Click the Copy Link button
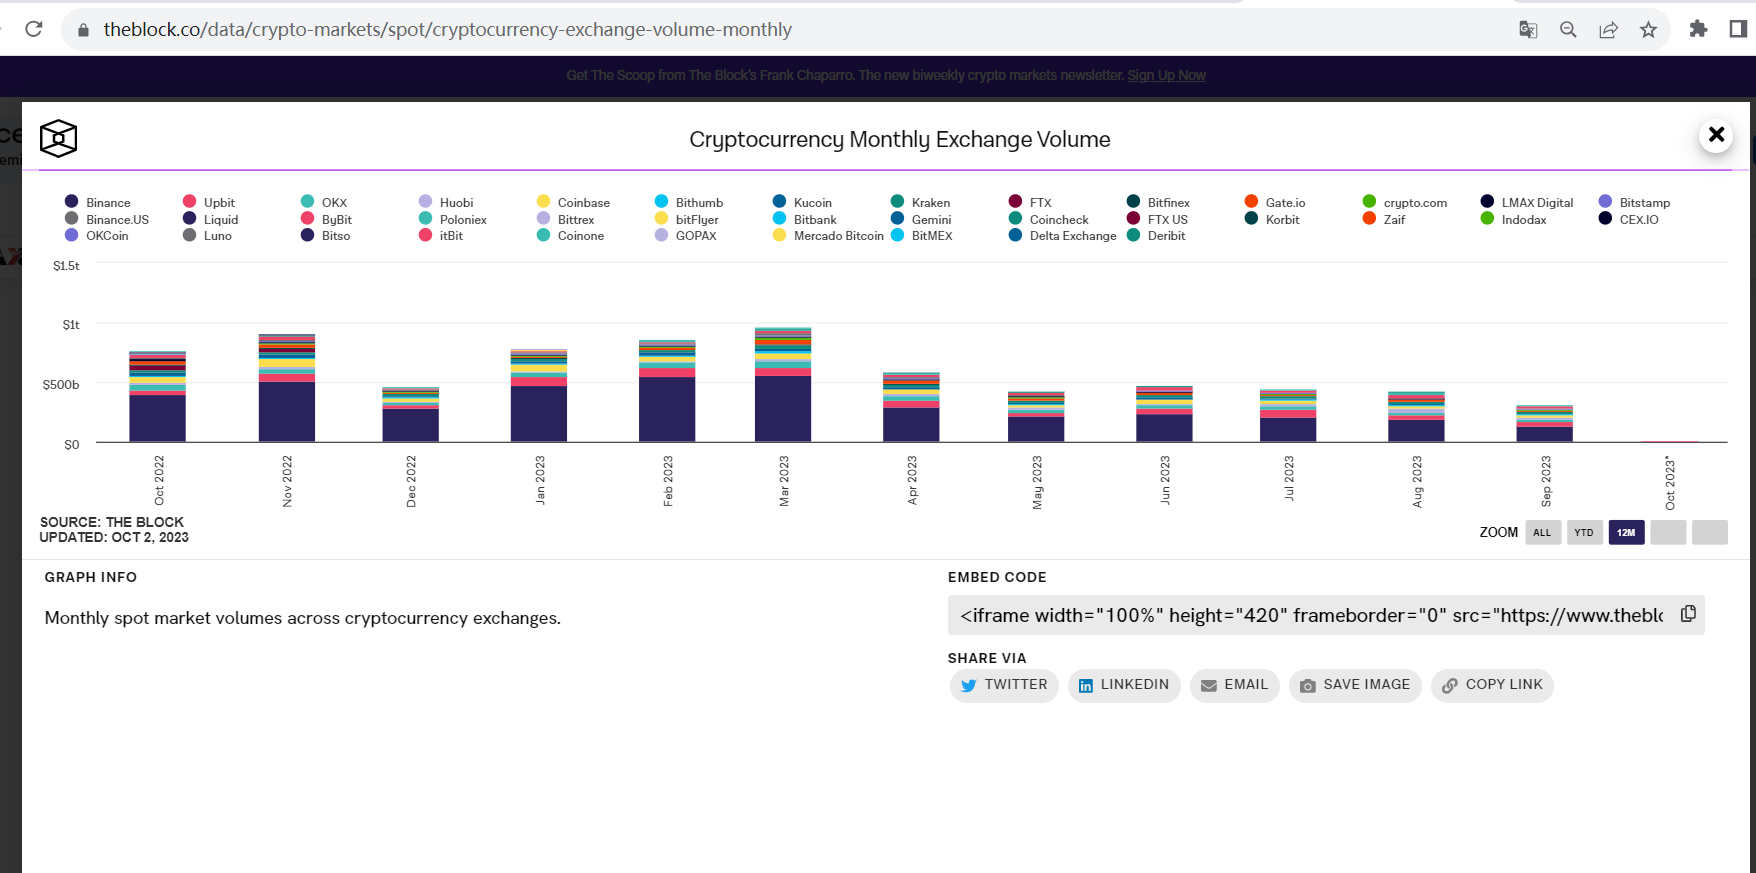1756x873 pixels. click(x=1492, y=685)
